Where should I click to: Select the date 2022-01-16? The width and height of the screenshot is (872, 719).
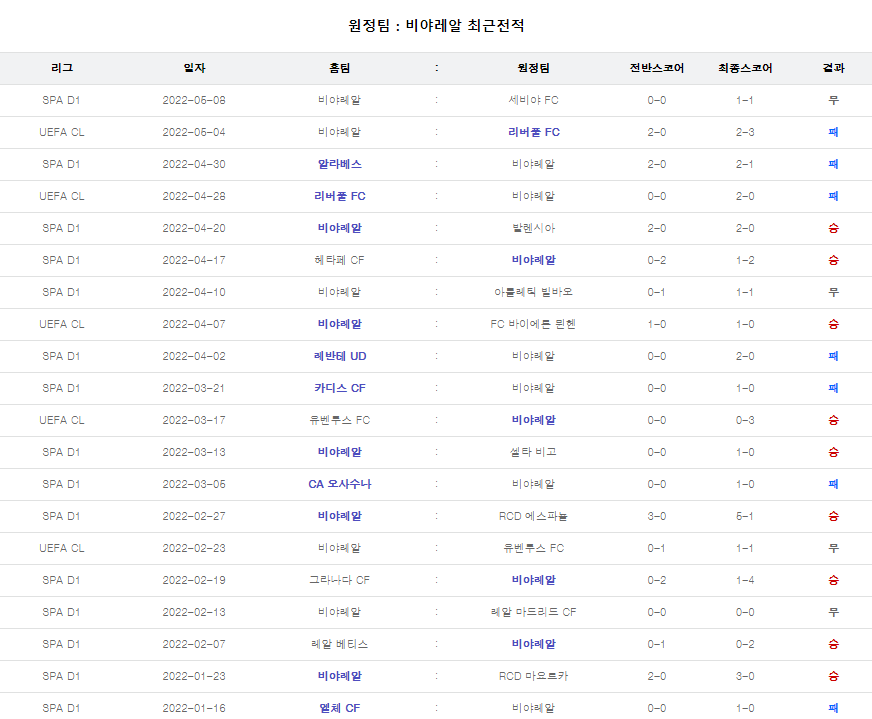tap(194, 708)
